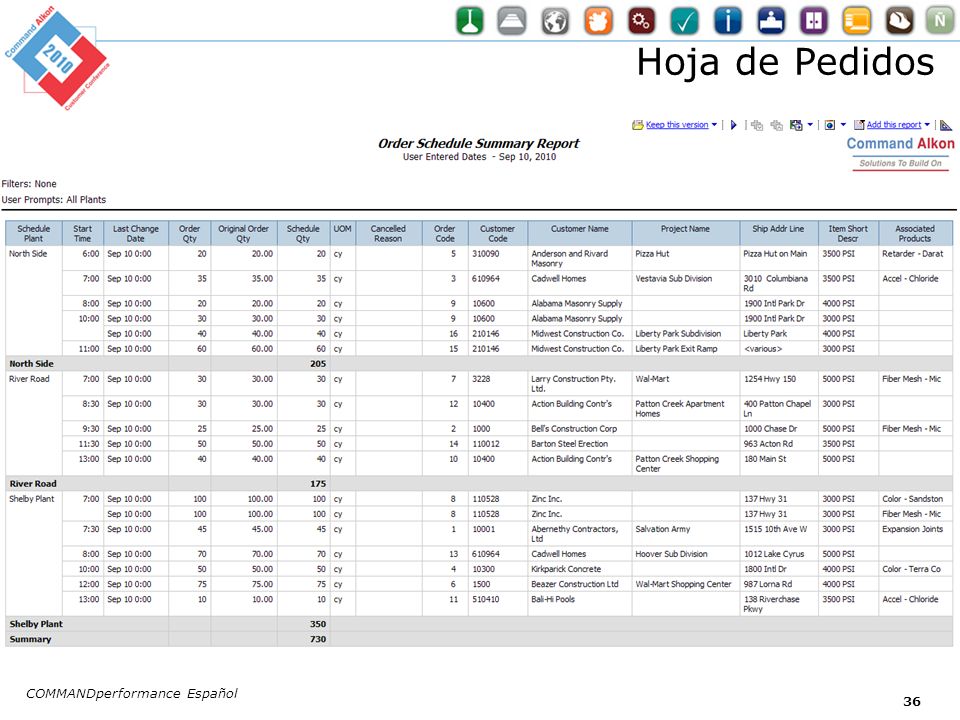Open the orange computer screen icon
This screenshot has width=960, height=720.
(857, 21)
